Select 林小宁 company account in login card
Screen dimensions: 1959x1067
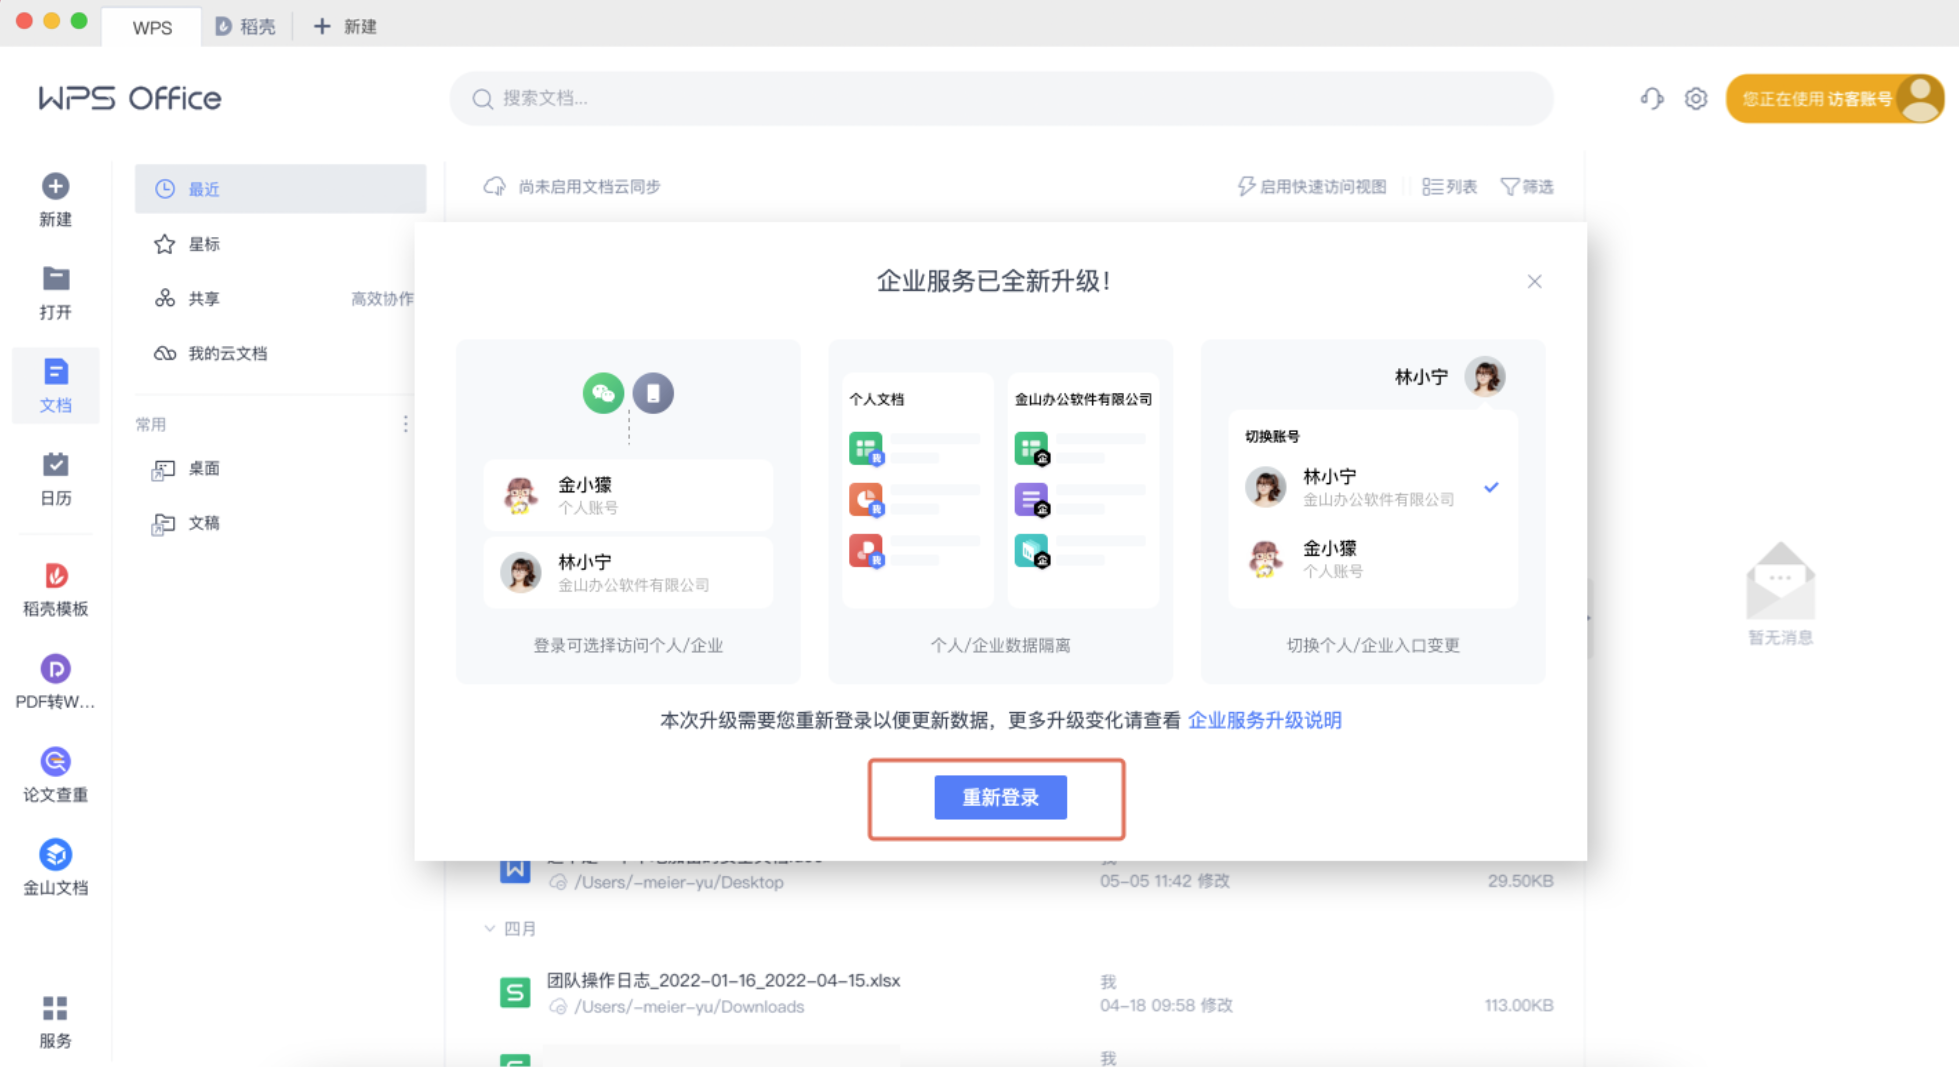pyautogui.click(x=628, y=572)
